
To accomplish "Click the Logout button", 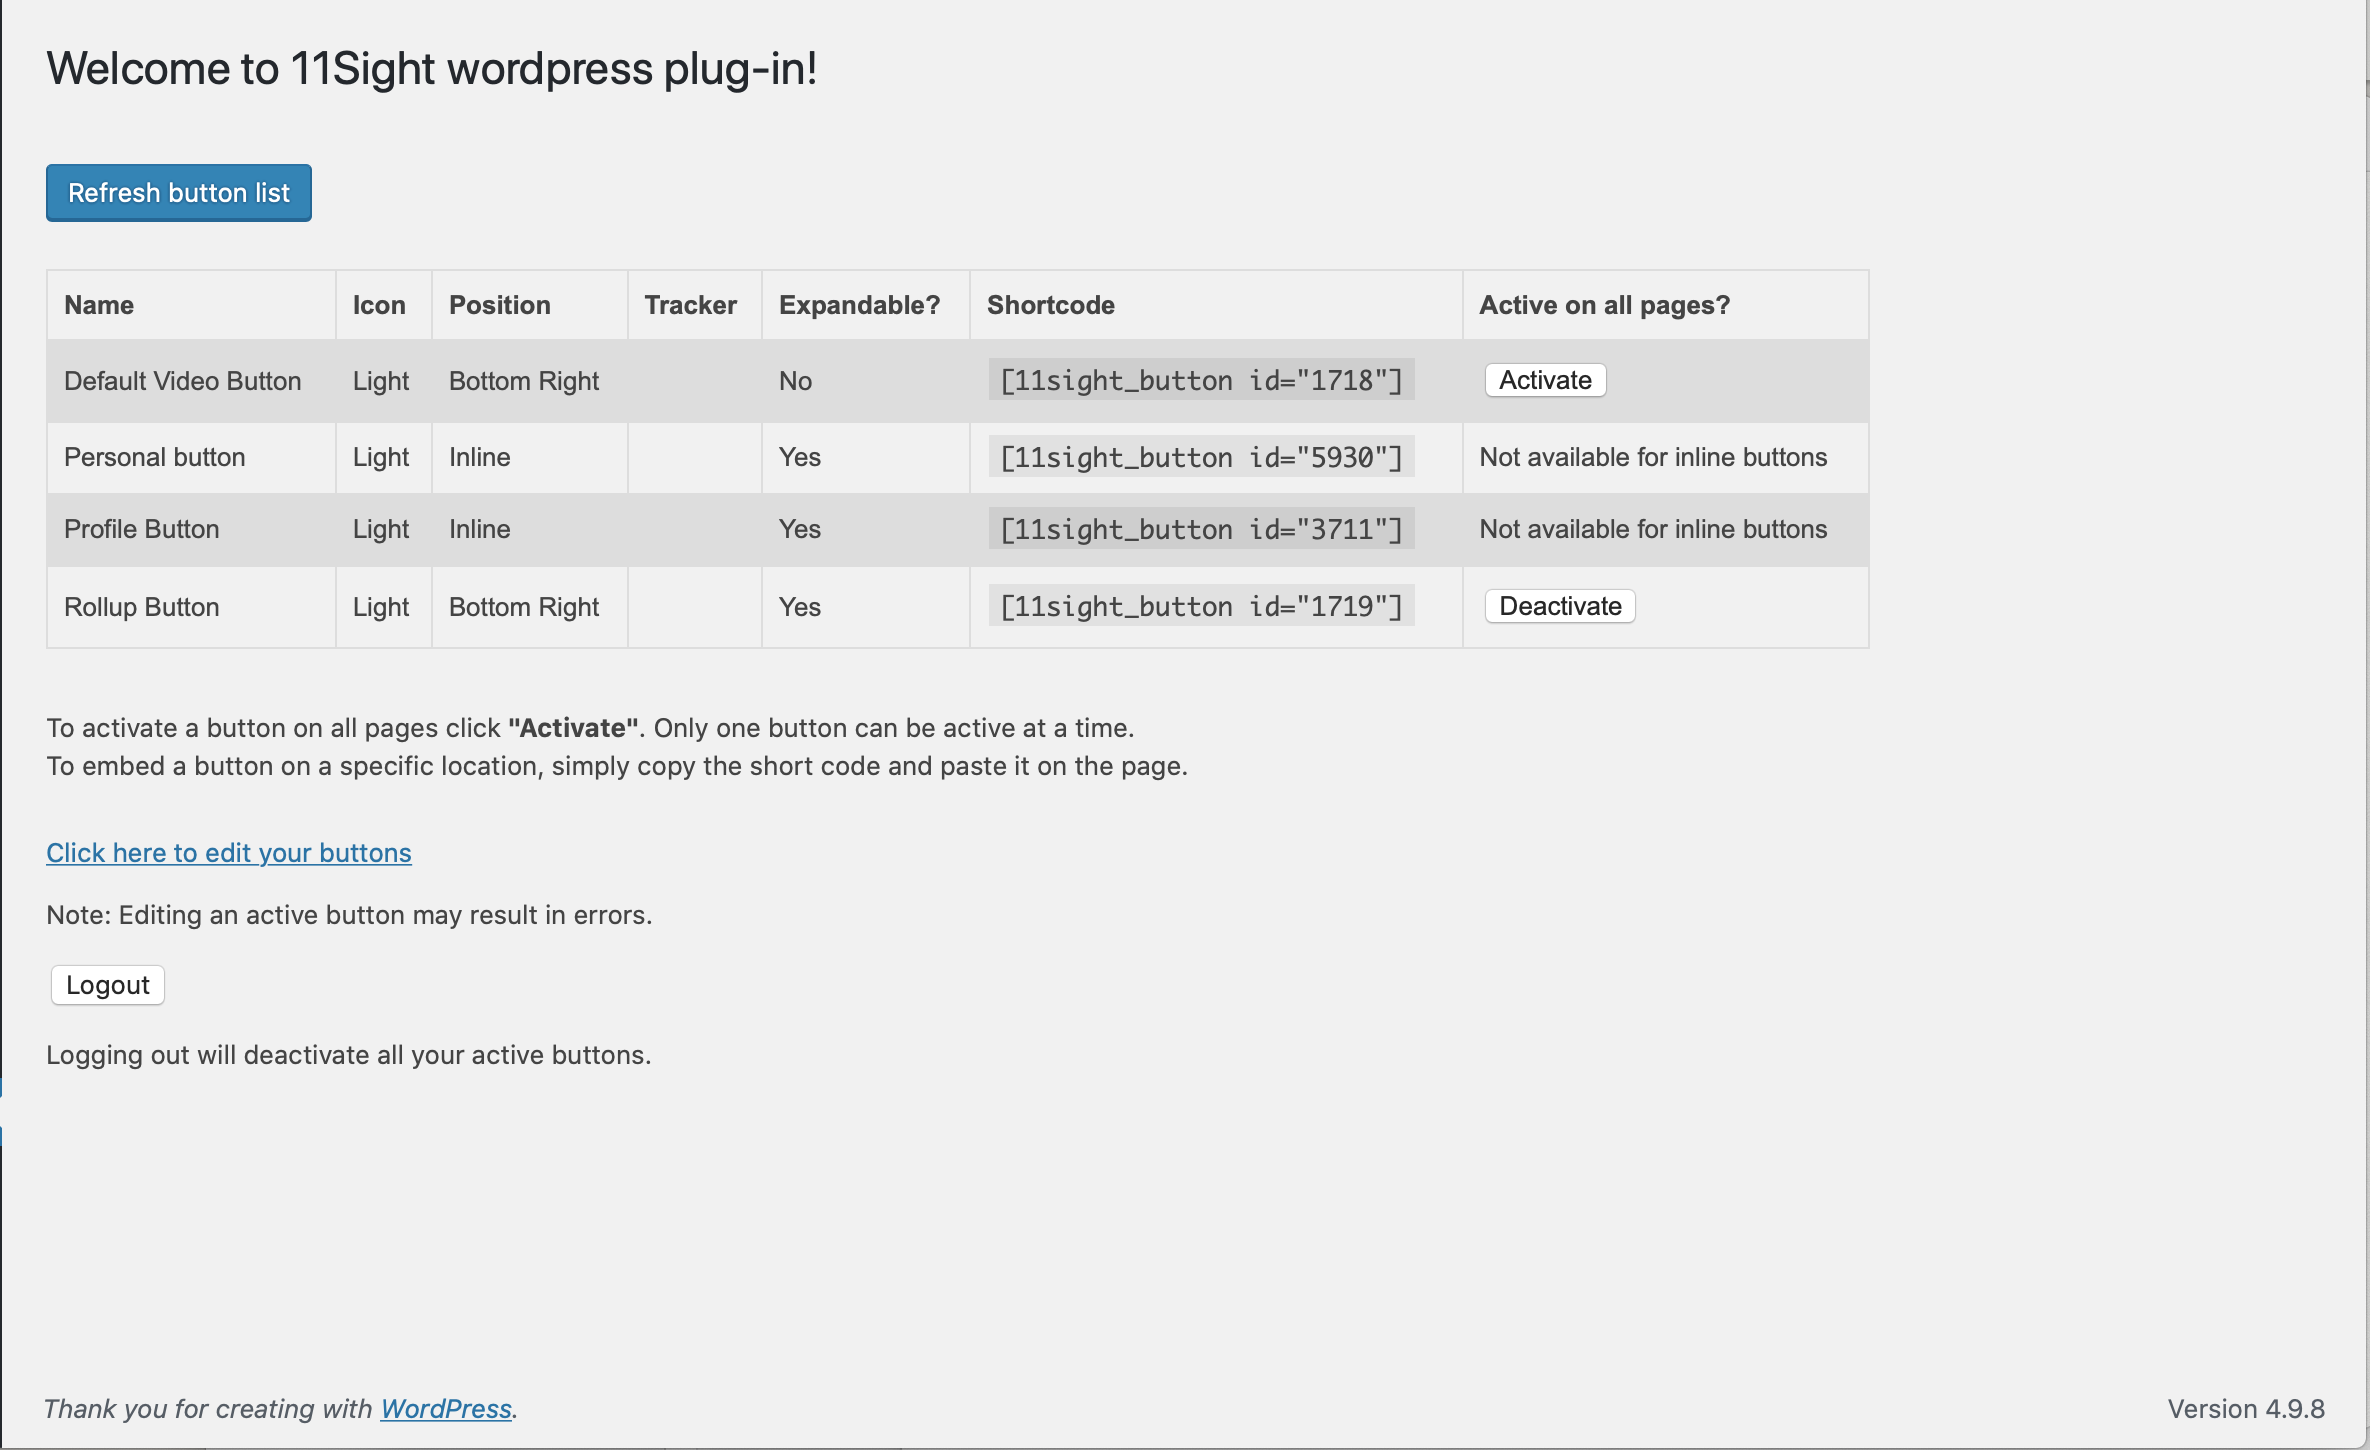I will pyautogui.click(x=108, y=985).
